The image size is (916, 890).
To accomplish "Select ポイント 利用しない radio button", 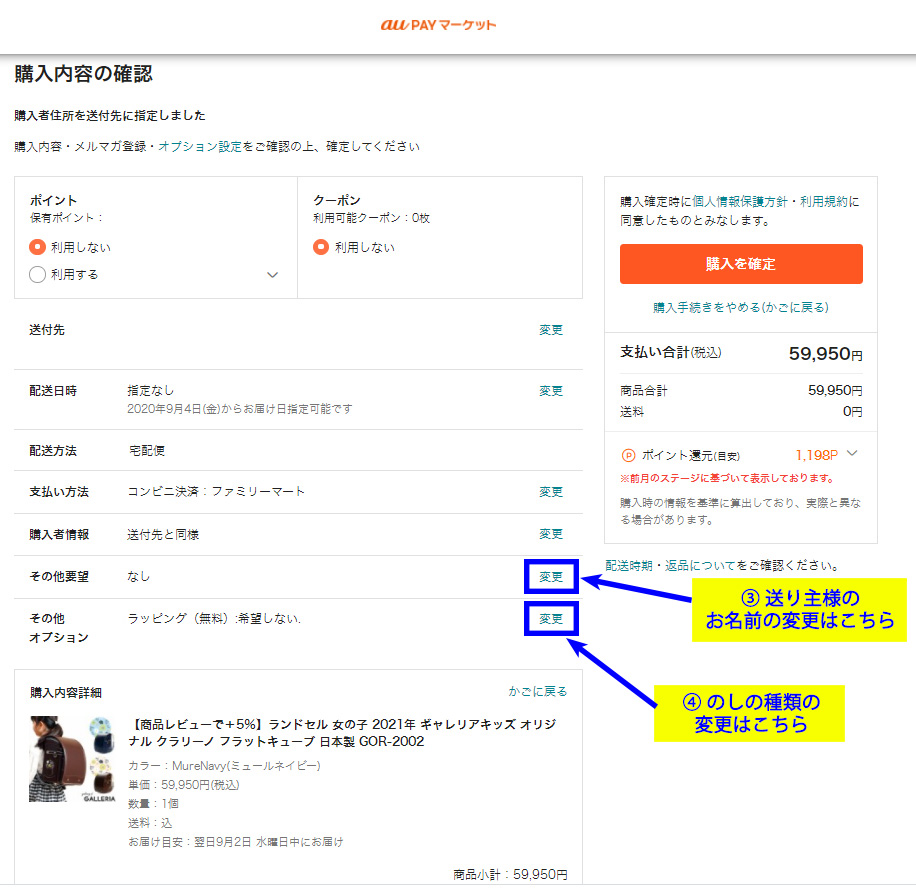I will (38, 247).
